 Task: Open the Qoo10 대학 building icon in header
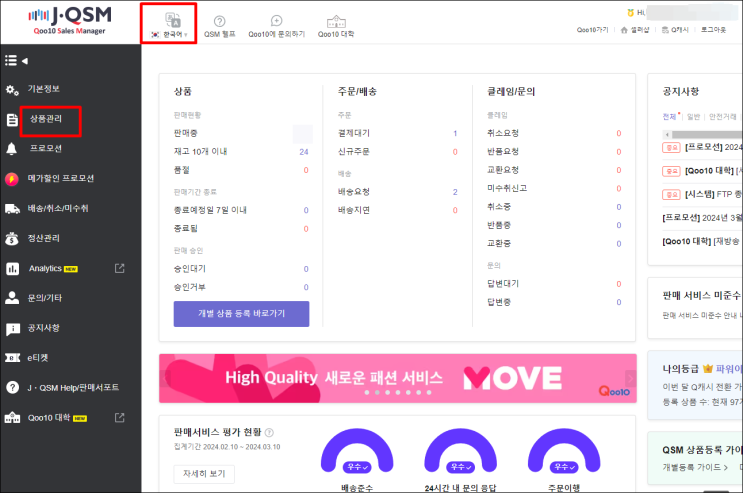(336, 21)
